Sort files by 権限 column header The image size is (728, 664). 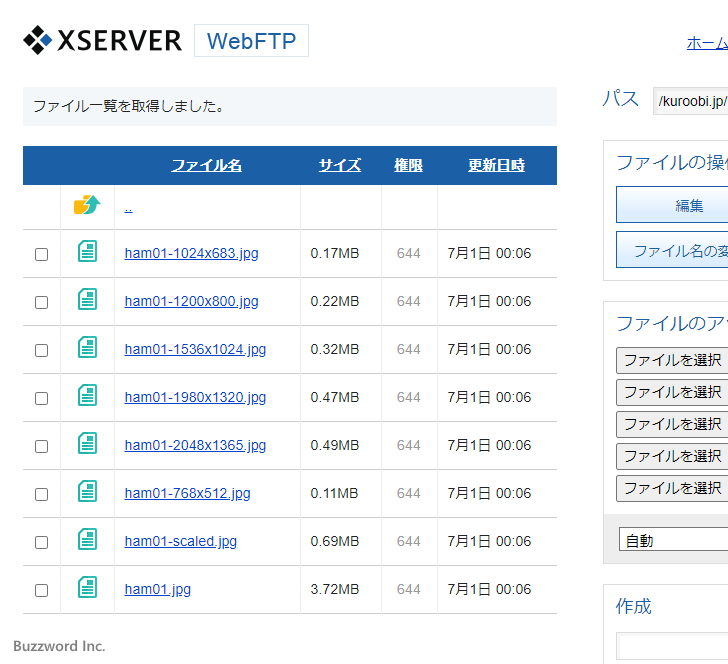[408, 165]
